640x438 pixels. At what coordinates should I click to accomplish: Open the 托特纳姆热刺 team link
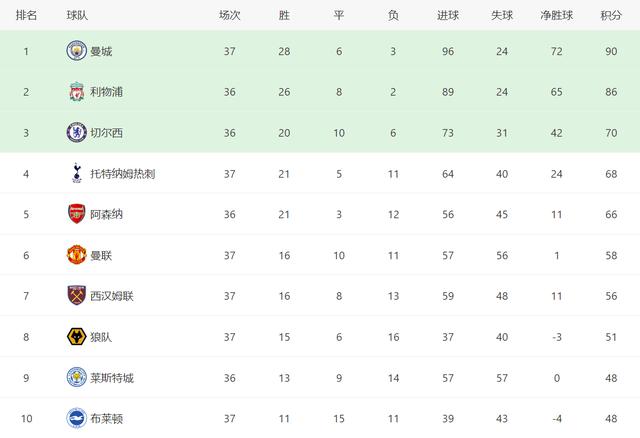tap(122, 173)
